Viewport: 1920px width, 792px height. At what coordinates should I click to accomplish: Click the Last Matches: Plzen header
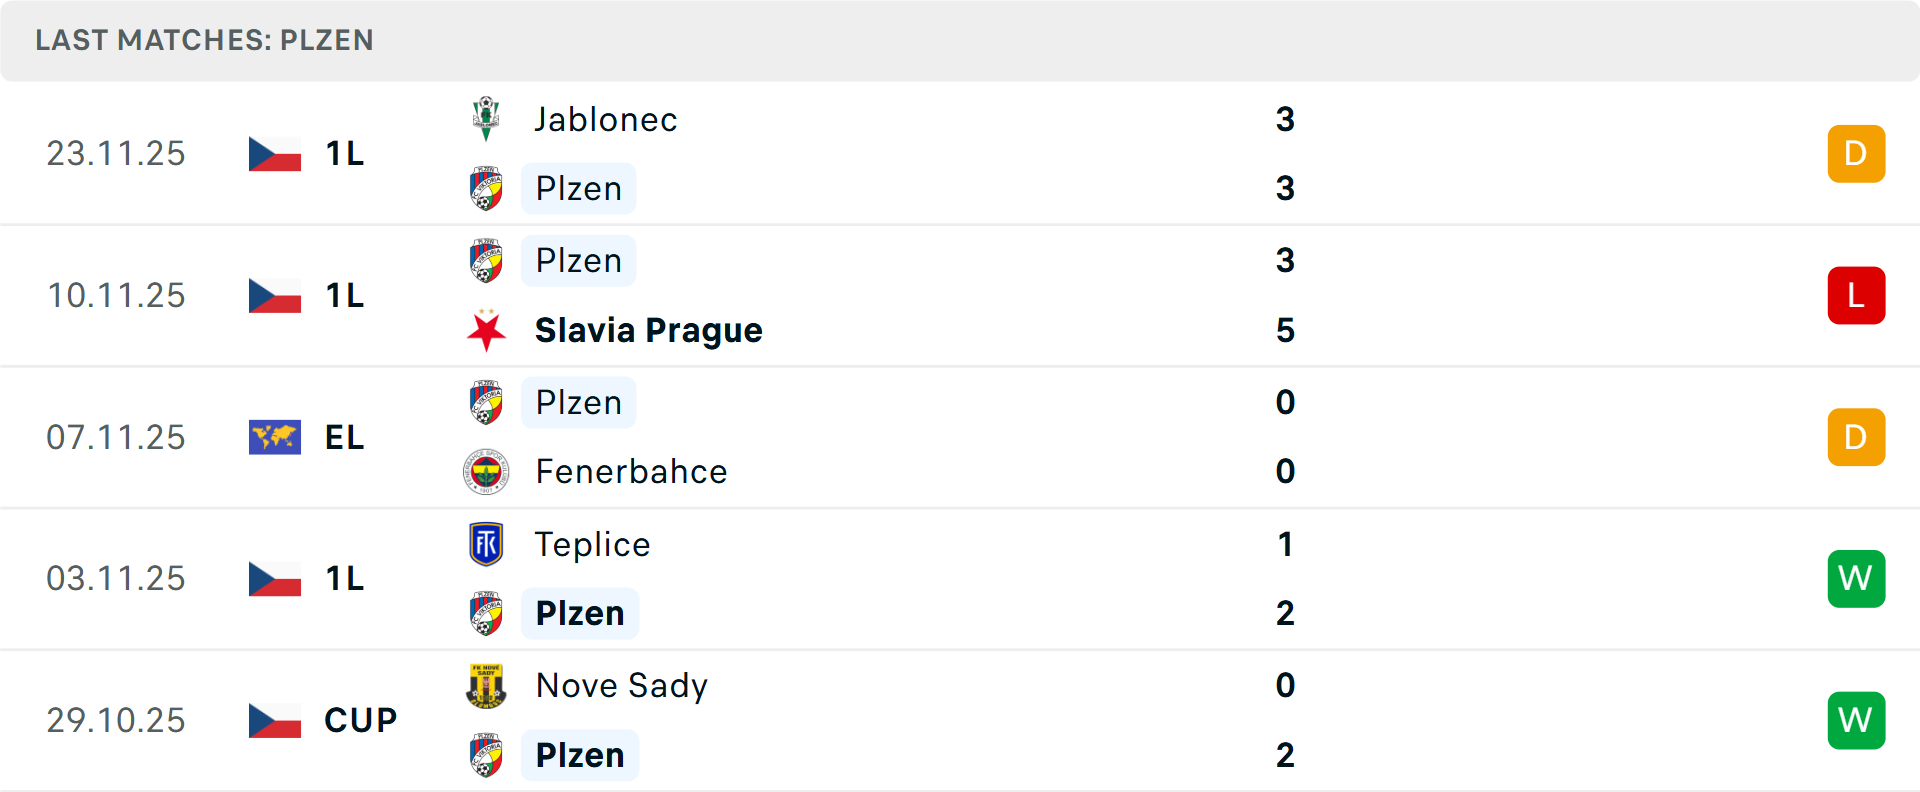pos(204,40)
